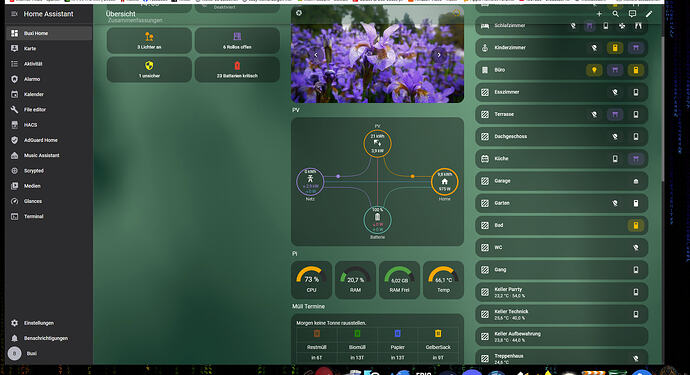Viewport: 690px width, 375px height.
Task: Collapse the Home Assistant sidebar menu
Action: tap(14, 14)
